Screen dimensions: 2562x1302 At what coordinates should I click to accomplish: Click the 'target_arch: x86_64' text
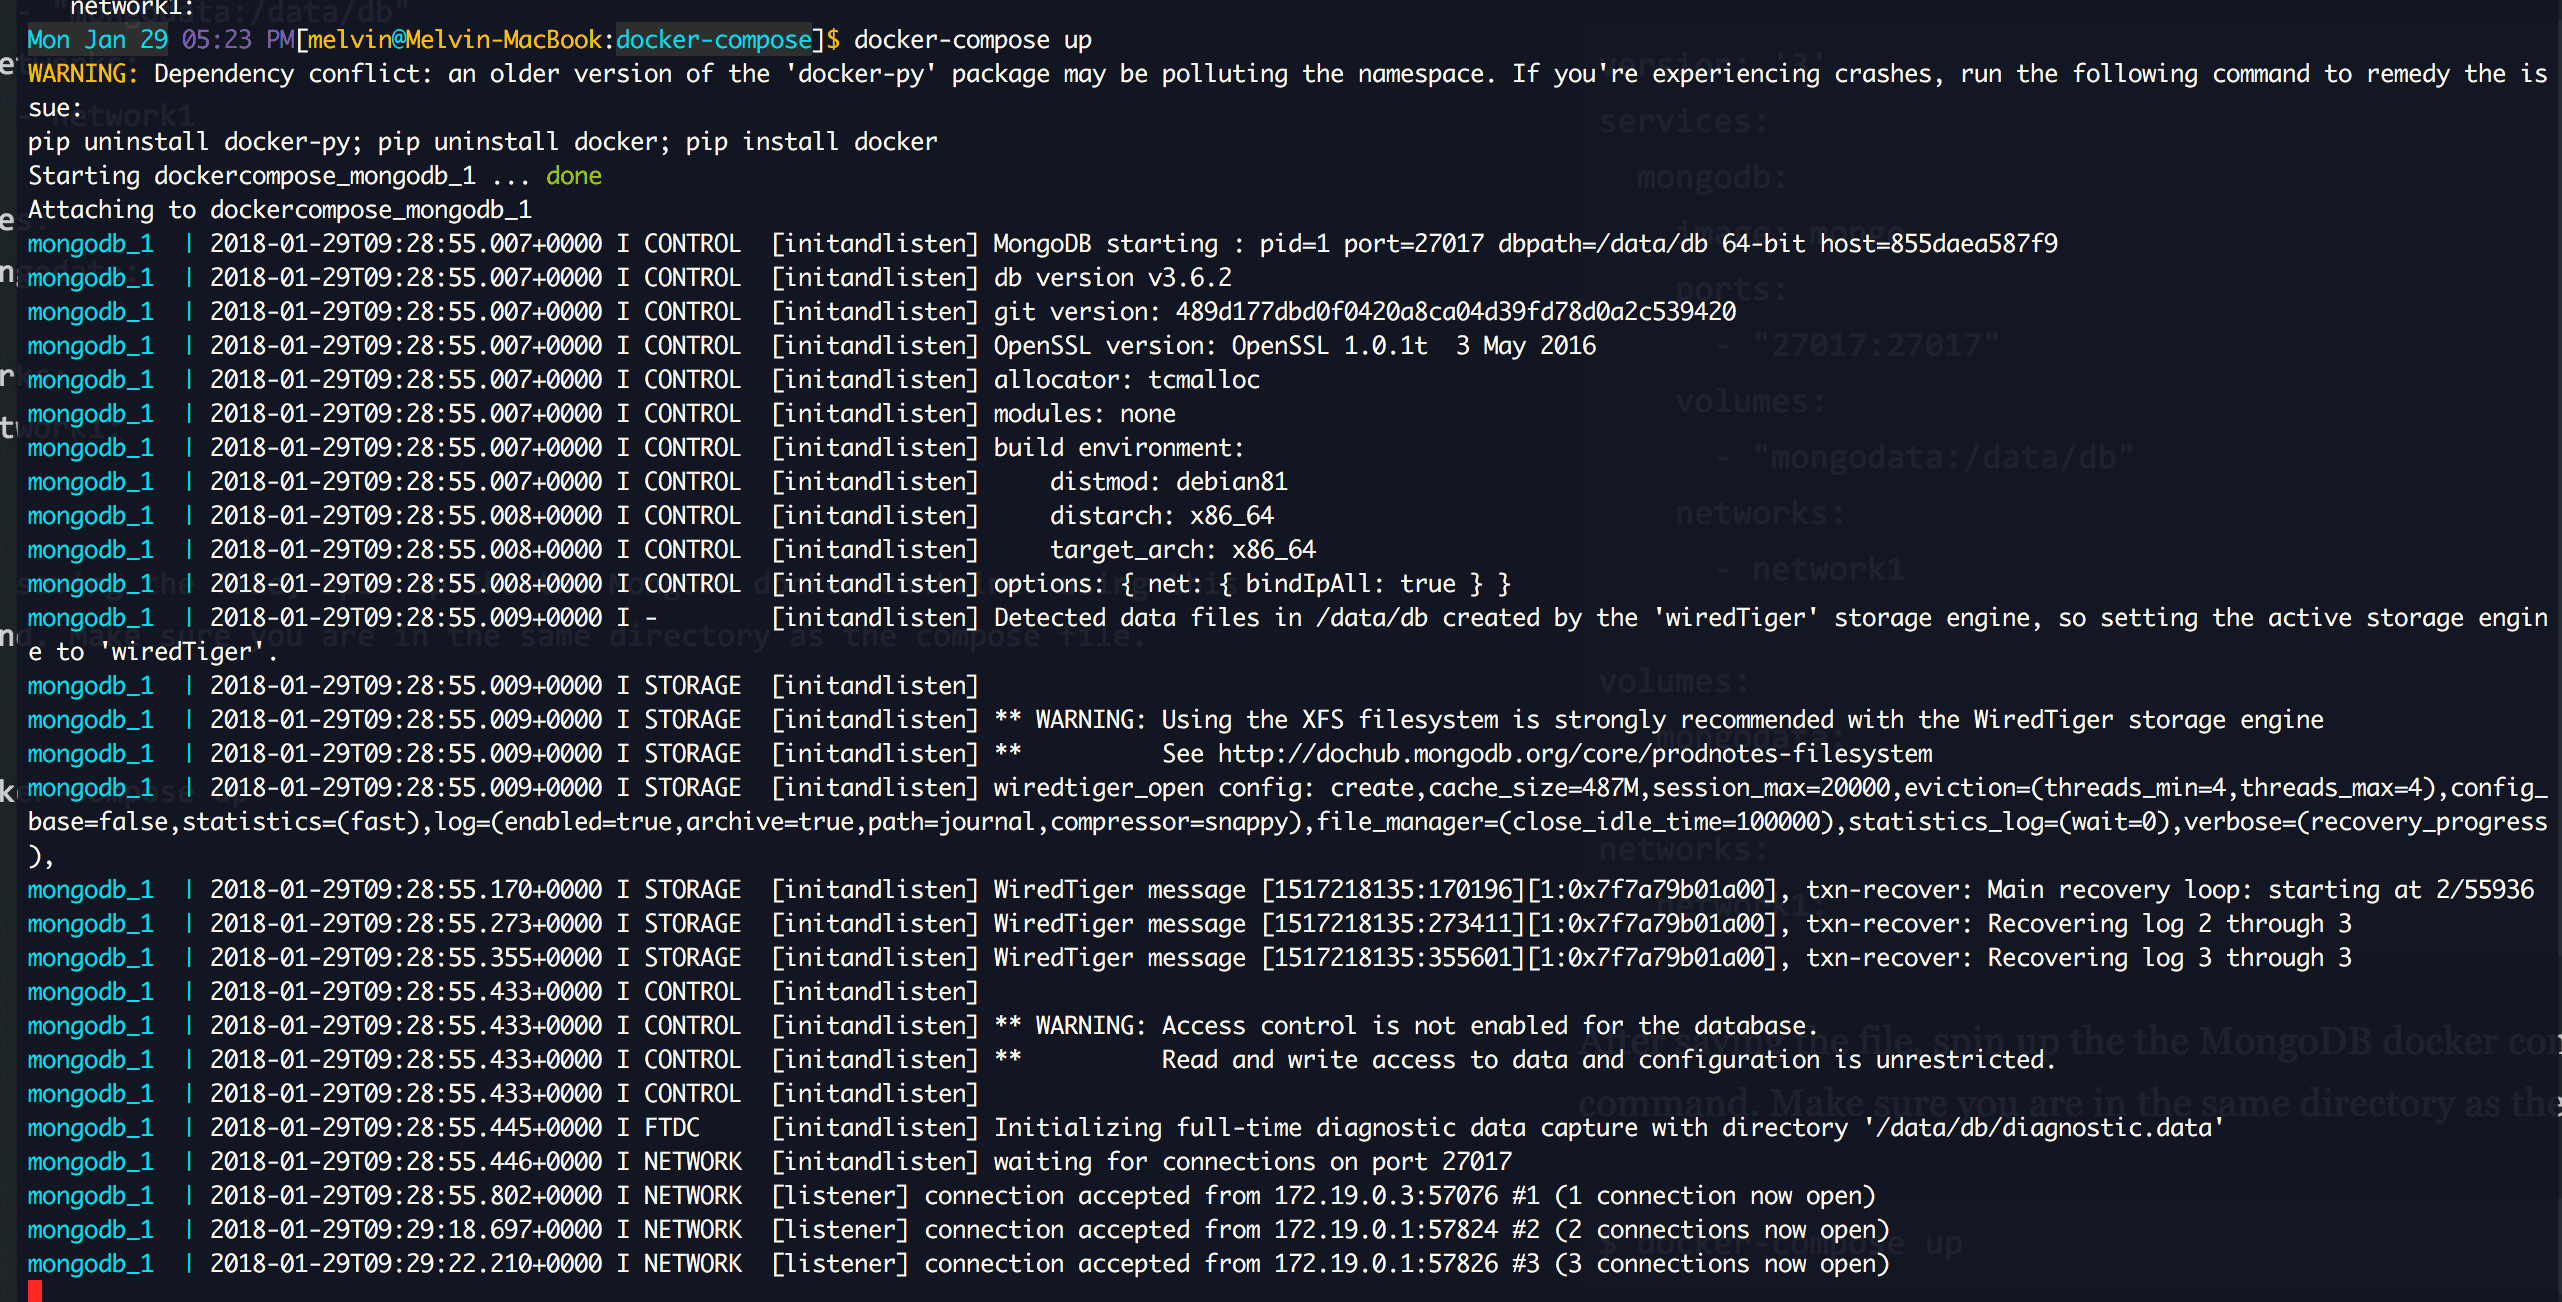1183,550
